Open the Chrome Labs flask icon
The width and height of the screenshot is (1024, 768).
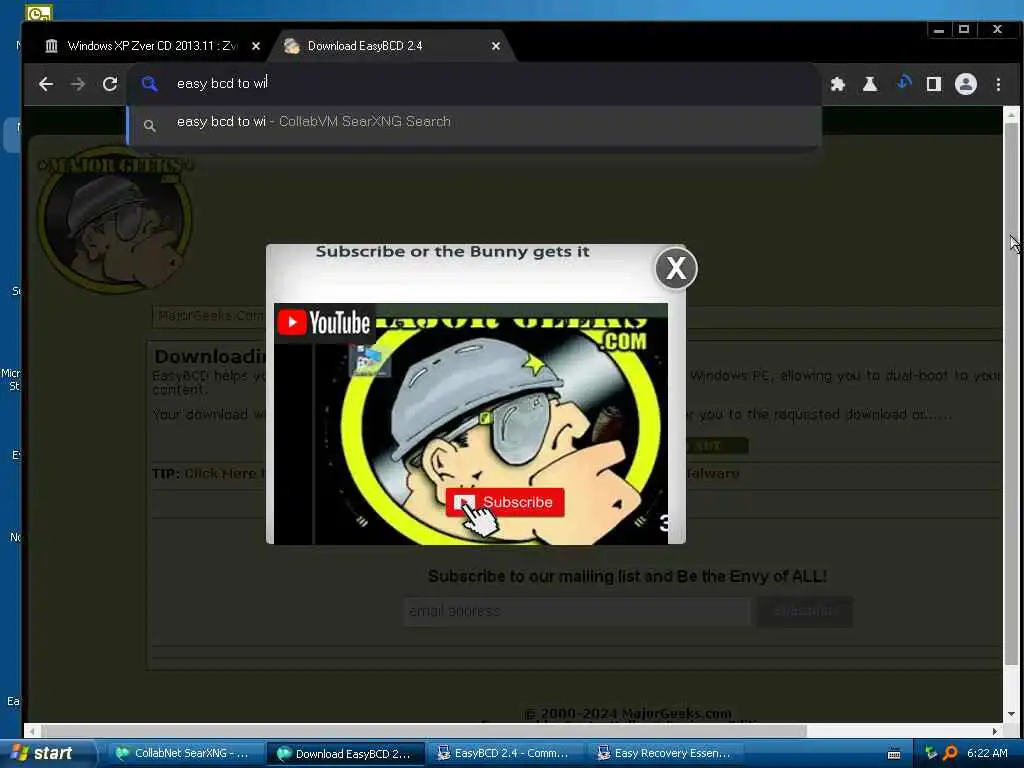pos(870,84)
